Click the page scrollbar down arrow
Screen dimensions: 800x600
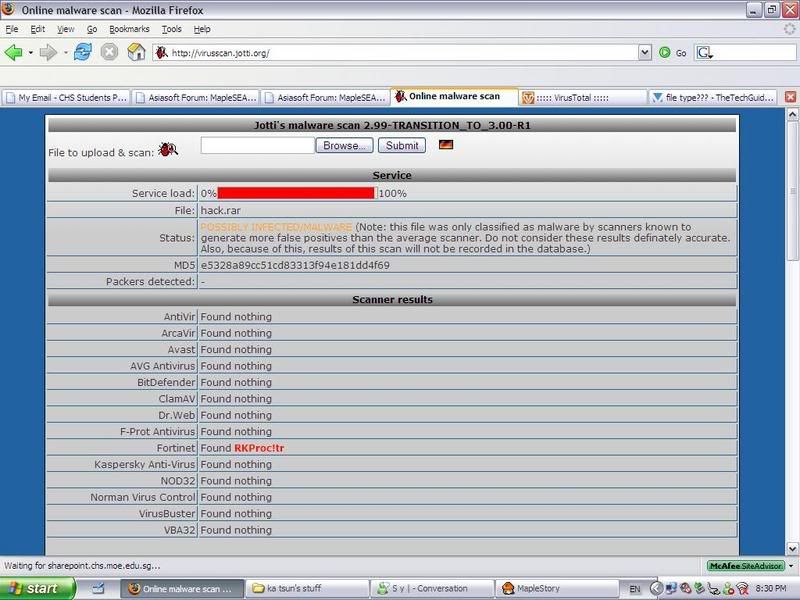pos(792,549)
